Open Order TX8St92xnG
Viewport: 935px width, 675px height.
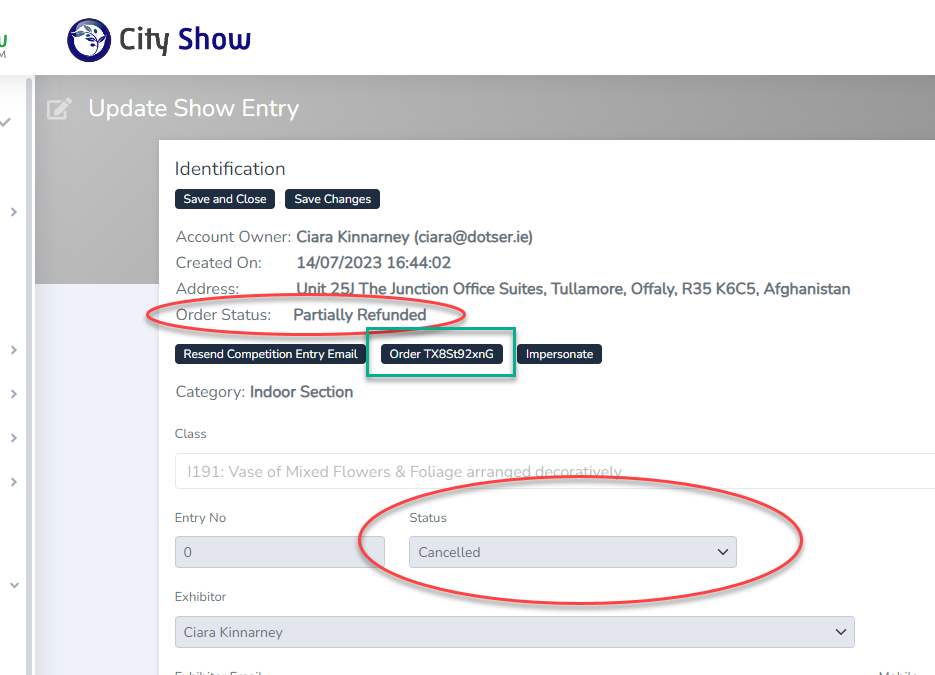coord(441,354)
